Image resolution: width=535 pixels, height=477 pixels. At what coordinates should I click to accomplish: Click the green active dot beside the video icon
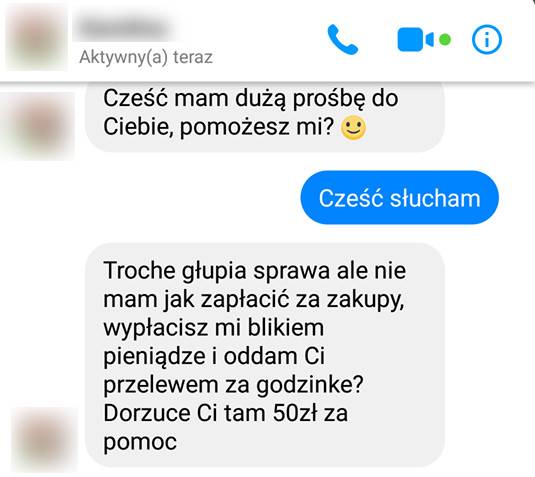(445, 40)
